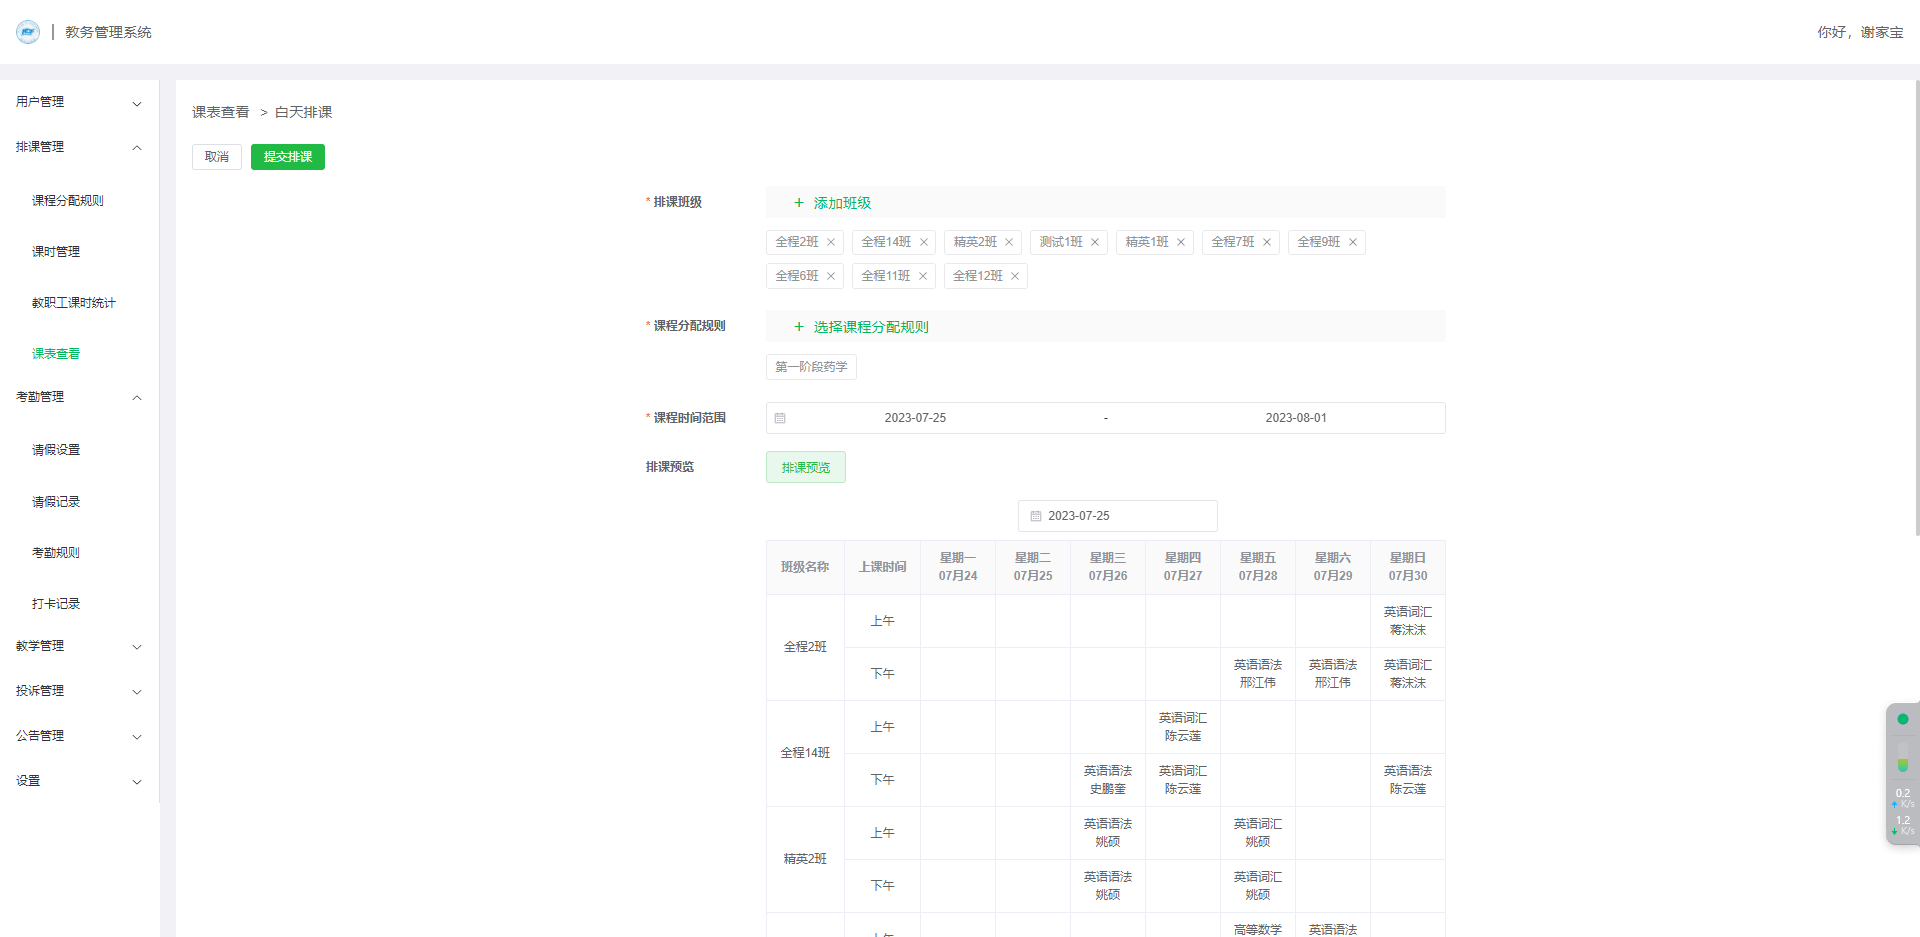Remove the 测试1班 class tag
Screen dimensions: 1920x937
1095,242
